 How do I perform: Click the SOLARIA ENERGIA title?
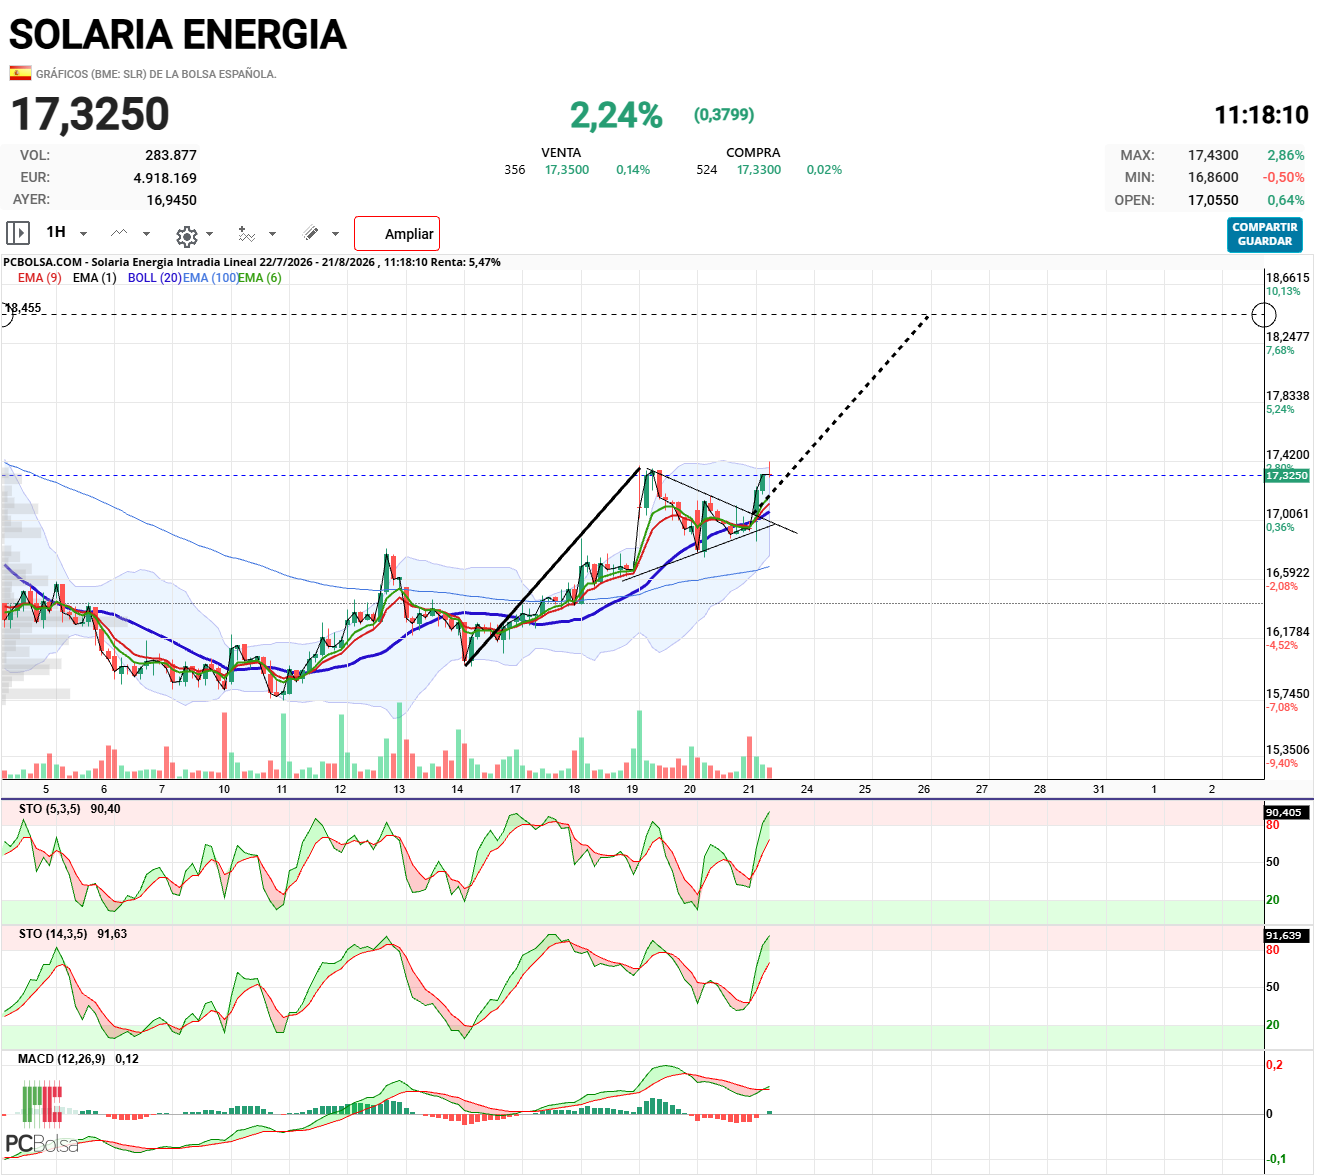pos(178,35)
